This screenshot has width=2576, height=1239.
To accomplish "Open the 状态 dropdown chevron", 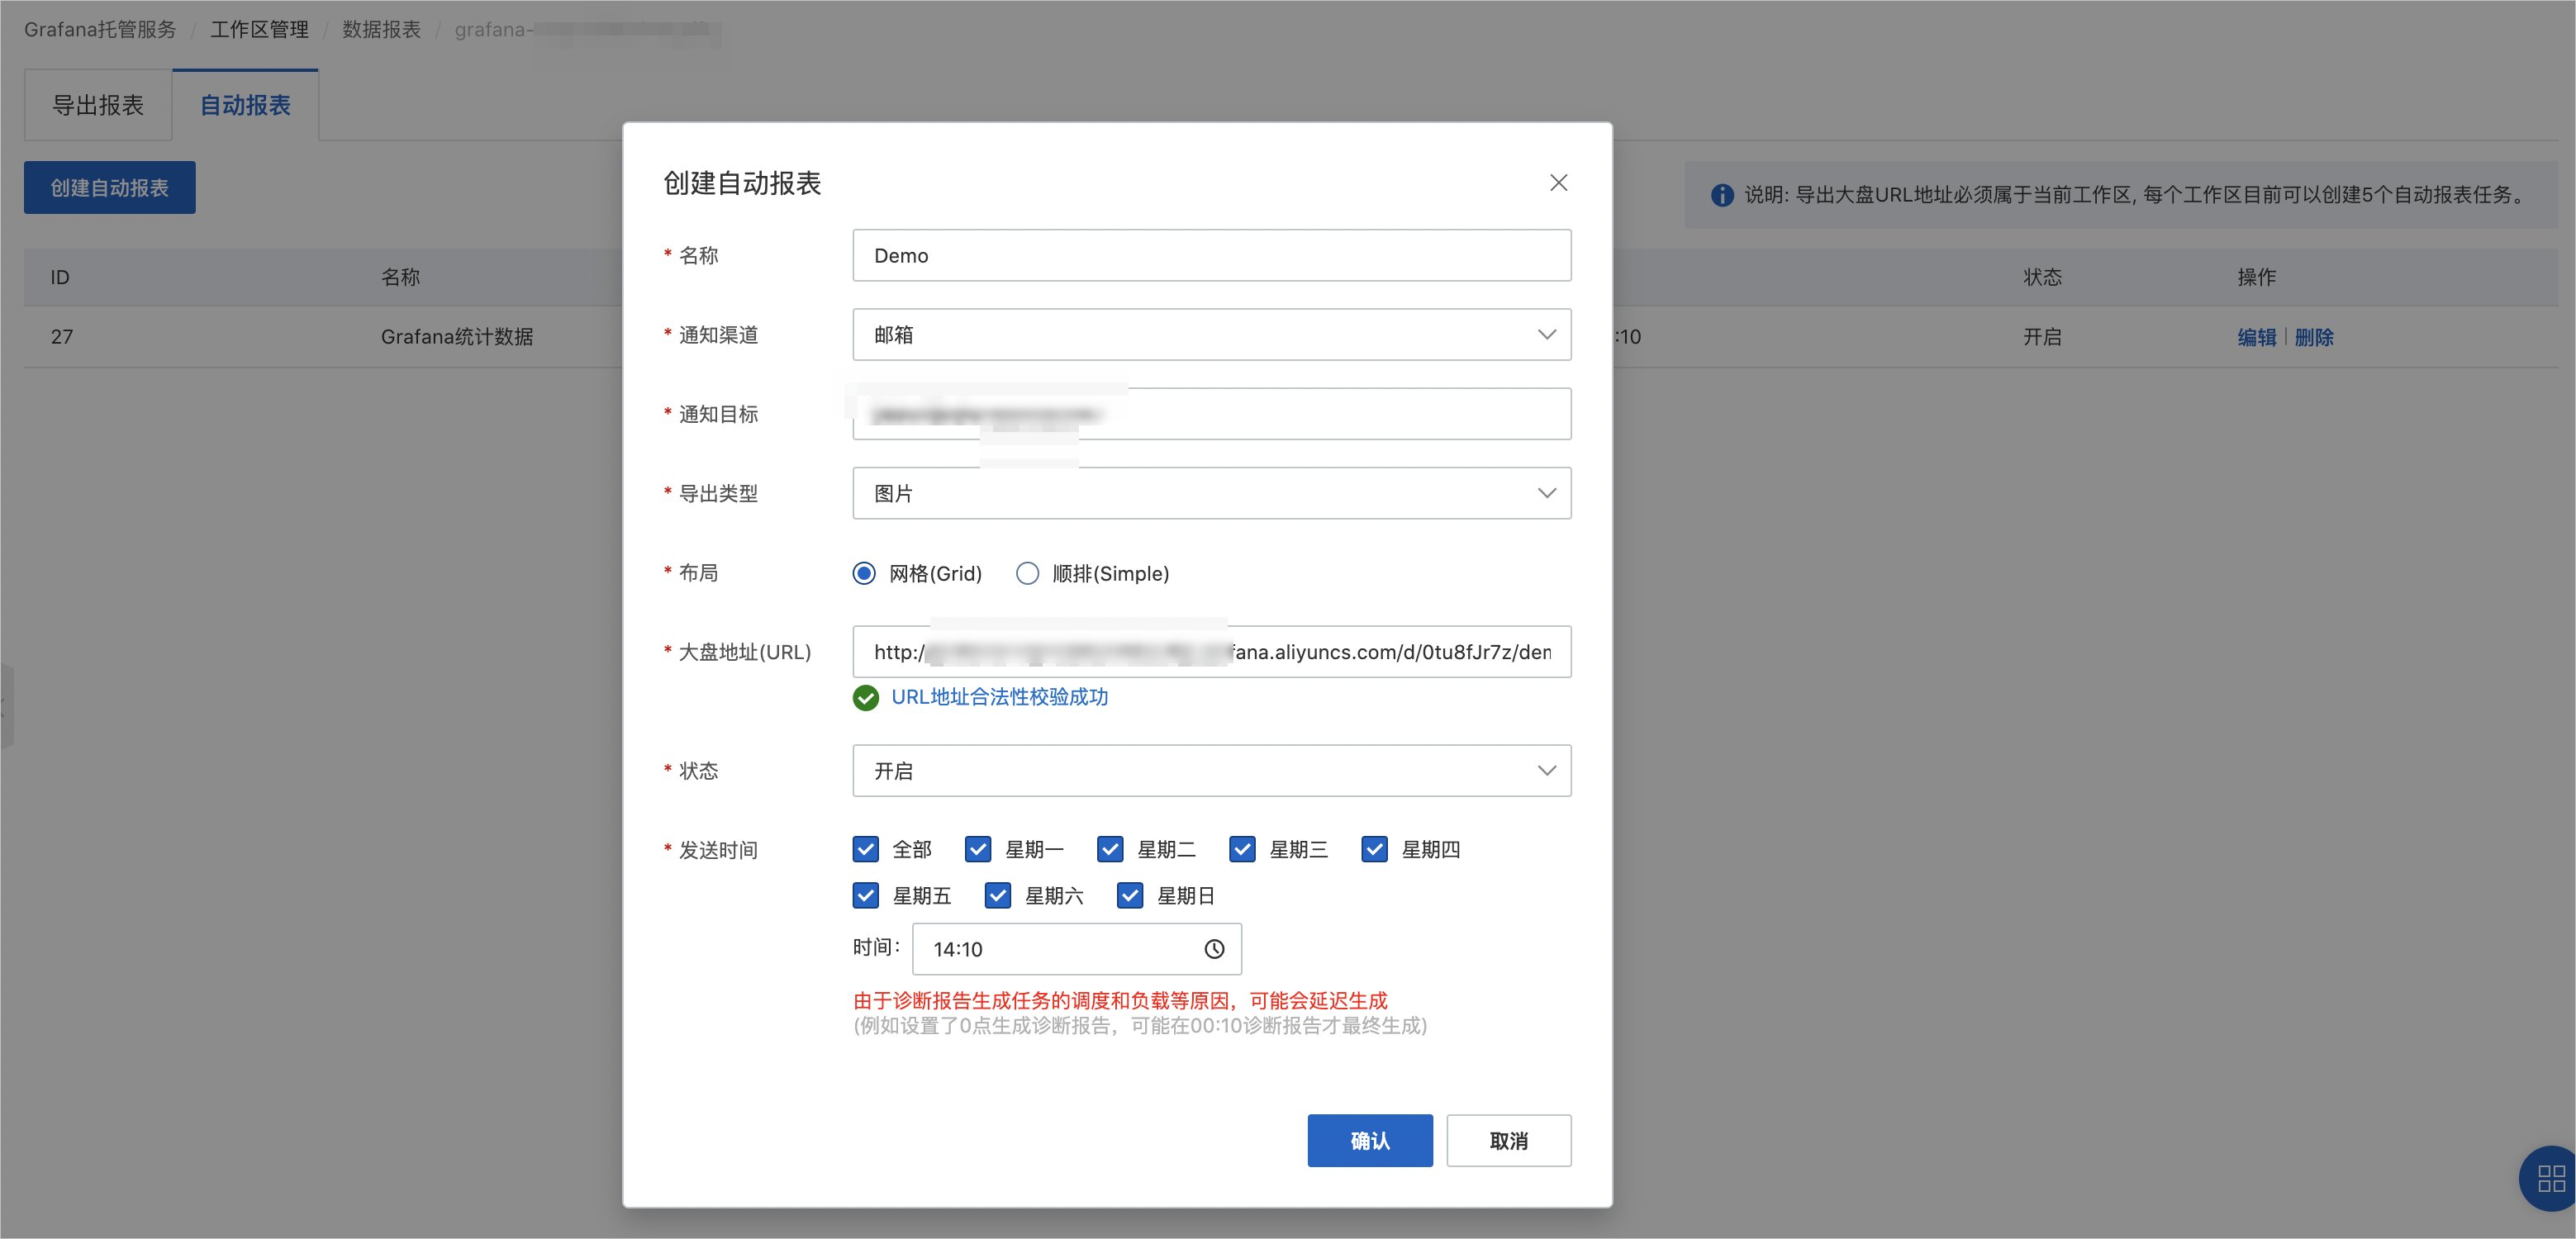I will click(x=1547, y=770).
